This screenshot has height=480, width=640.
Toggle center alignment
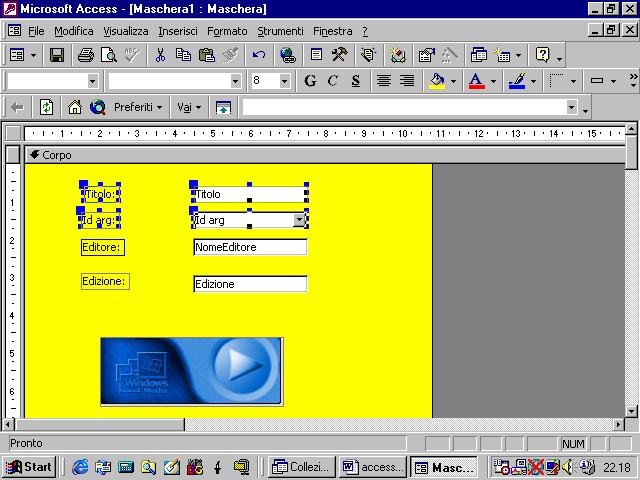pyautogui.click(x=384, y=81)
